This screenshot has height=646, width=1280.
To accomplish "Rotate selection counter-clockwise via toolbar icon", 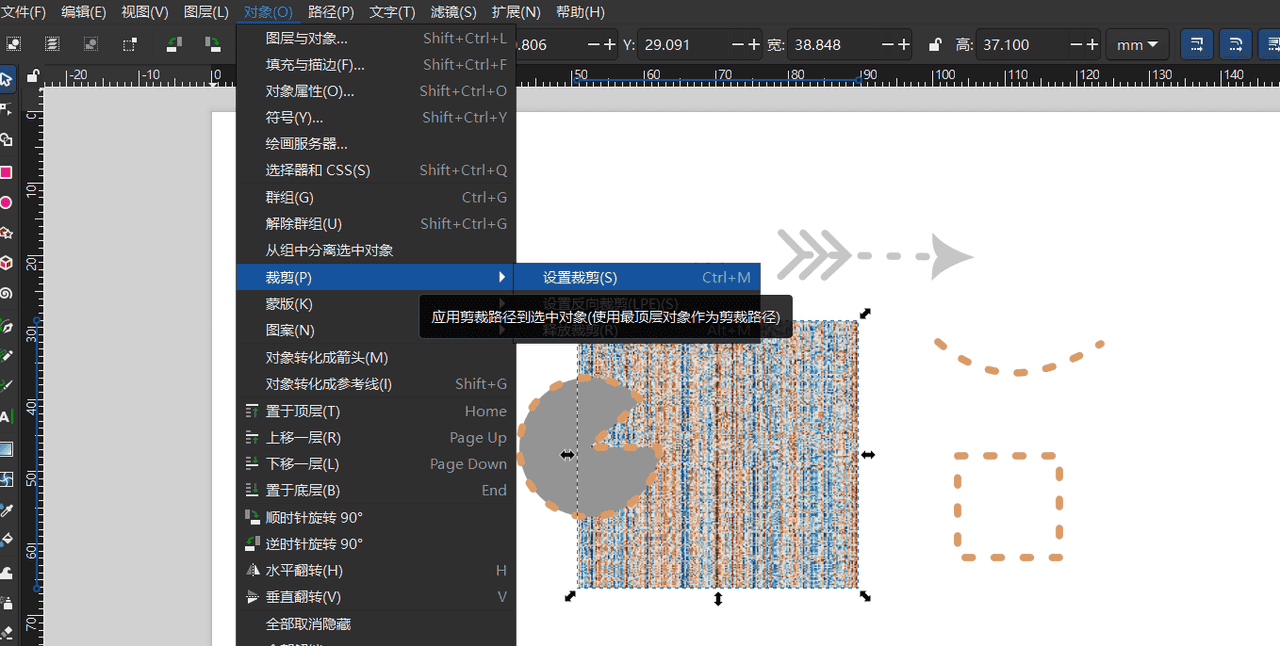I will 174,44.
